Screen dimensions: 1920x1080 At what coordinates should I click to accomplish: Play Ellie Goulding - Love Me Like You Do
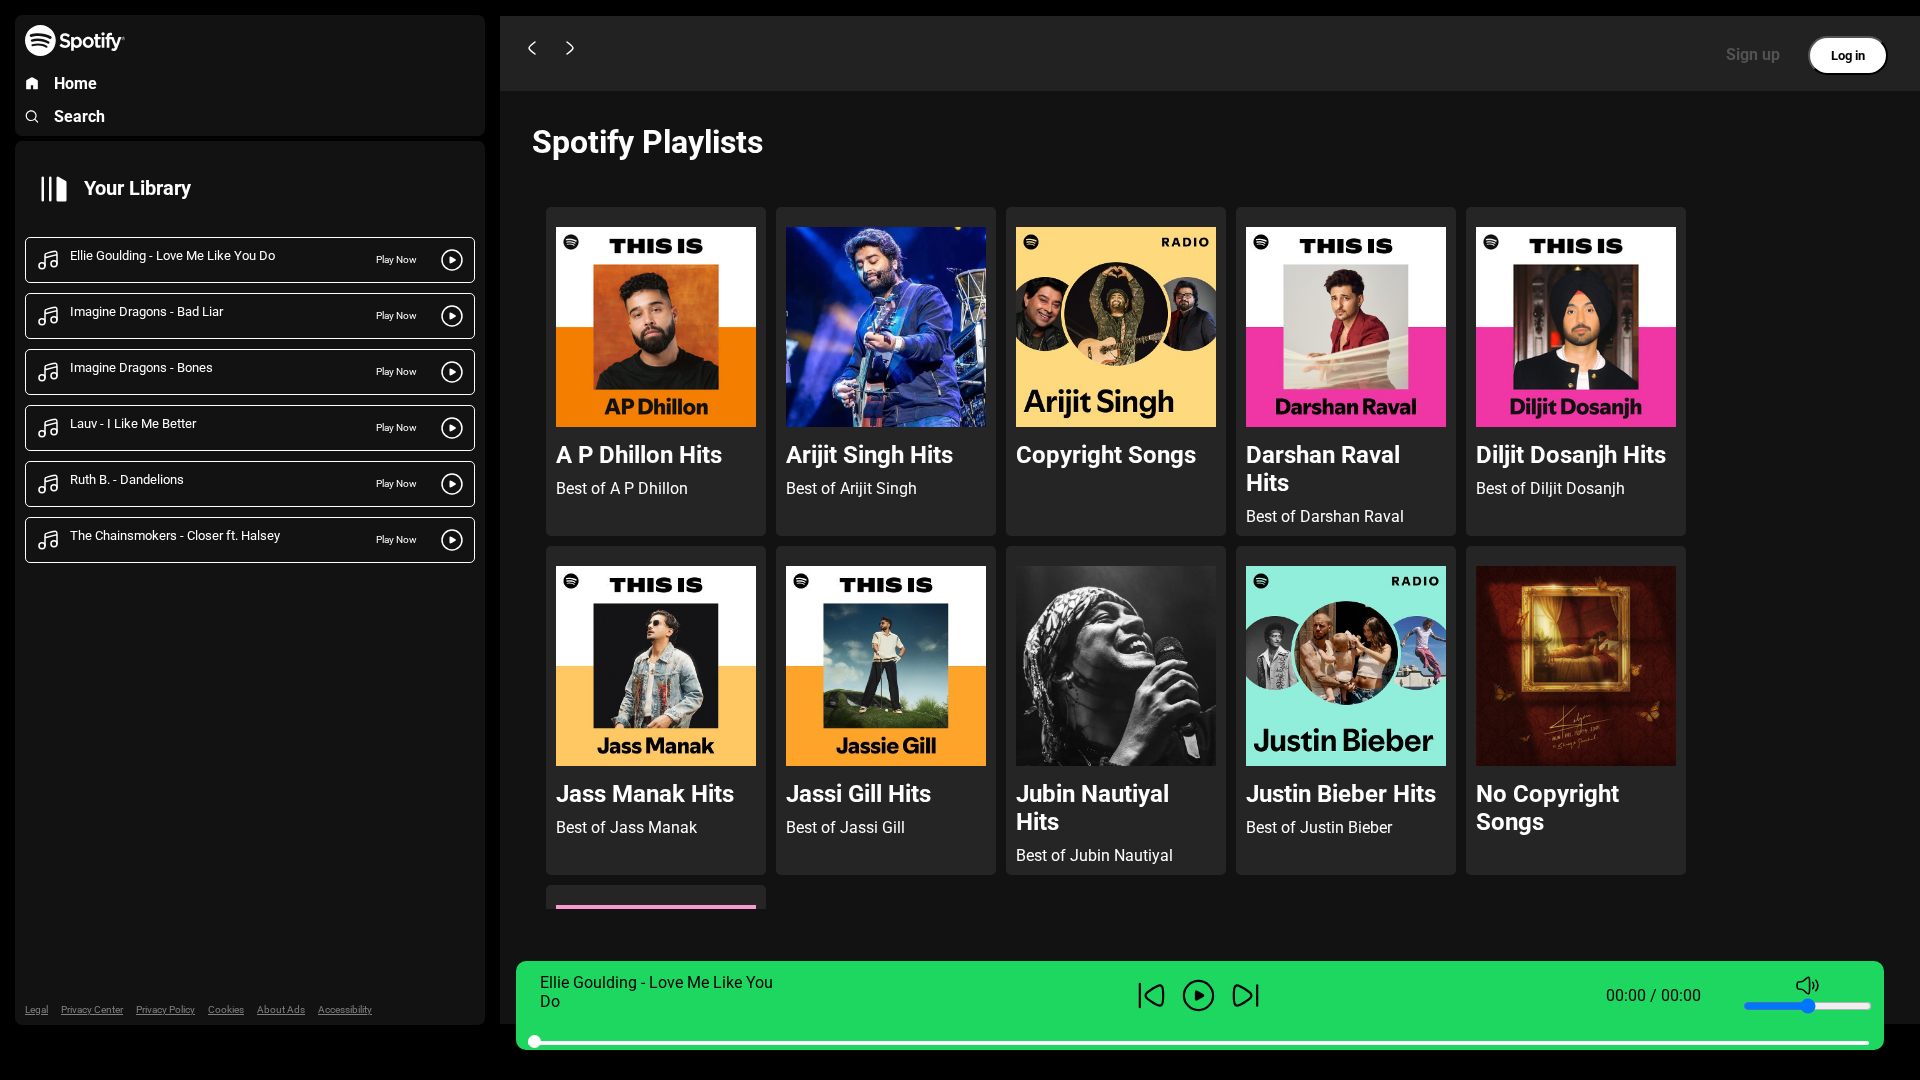point(452,260)
